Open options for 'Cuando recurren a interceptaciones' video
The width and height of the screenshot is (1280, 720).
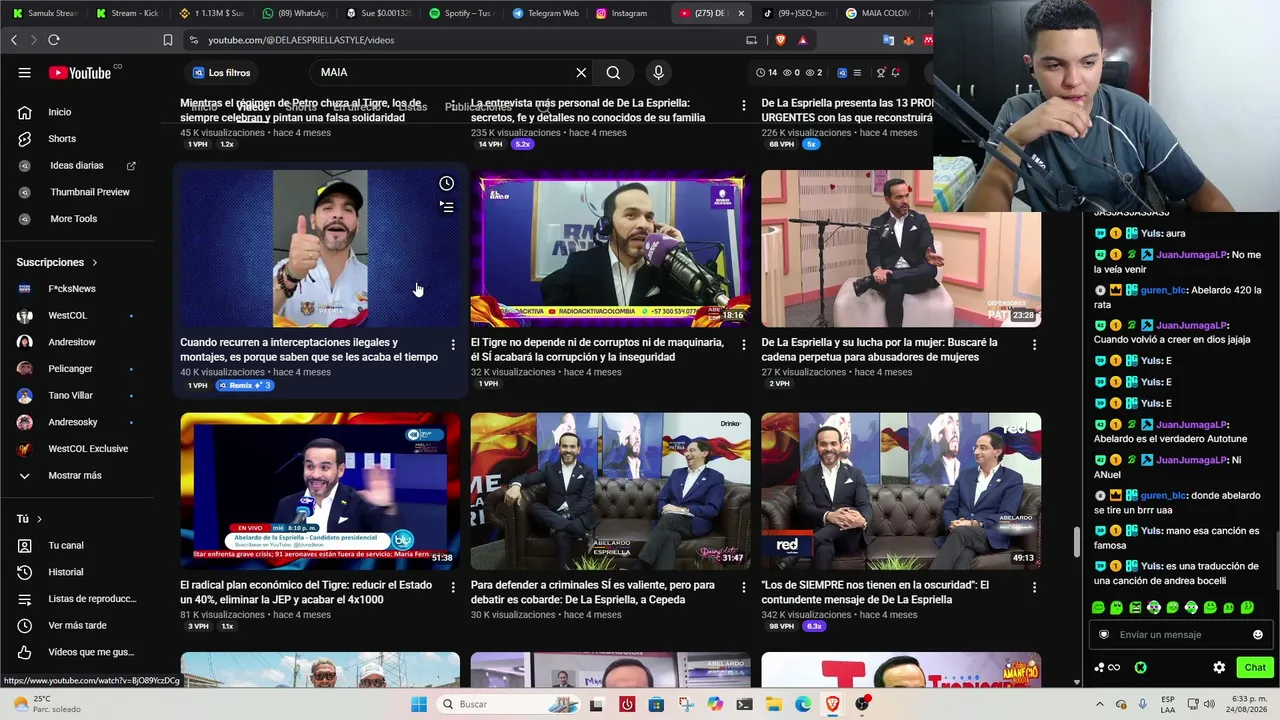pos(453,345)
